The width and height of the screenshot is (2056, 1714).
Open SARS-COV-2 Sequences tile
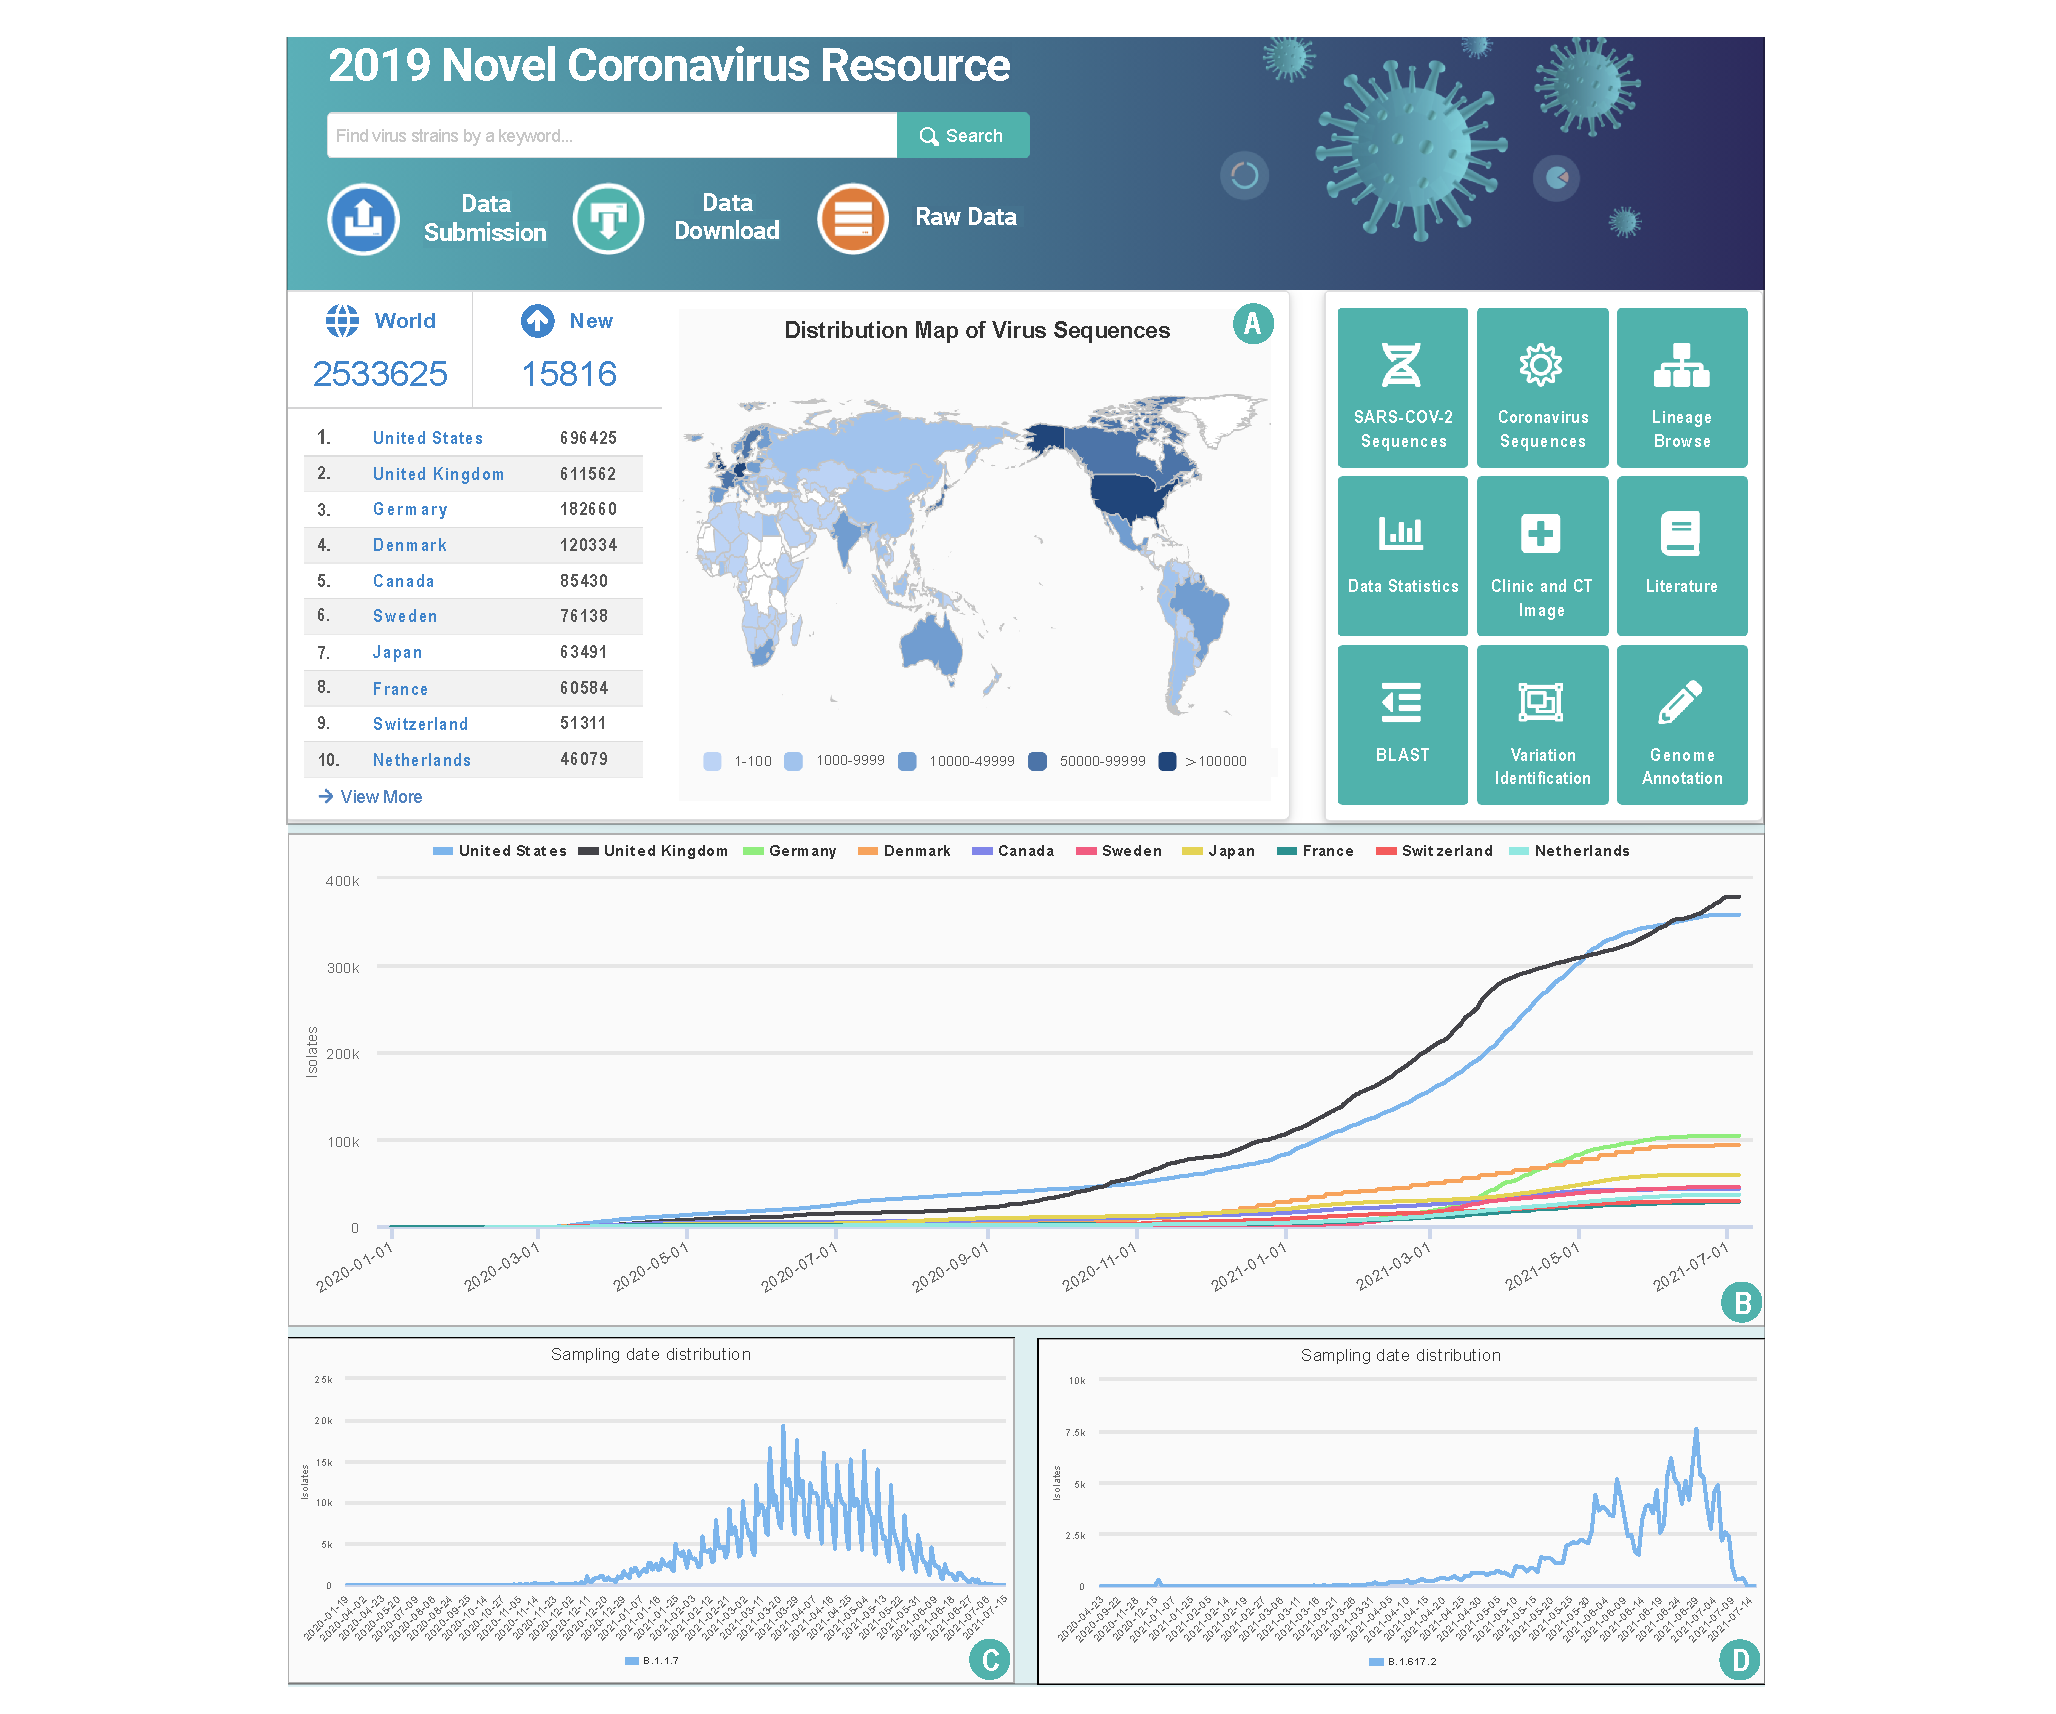click(x=1402, y=388)
